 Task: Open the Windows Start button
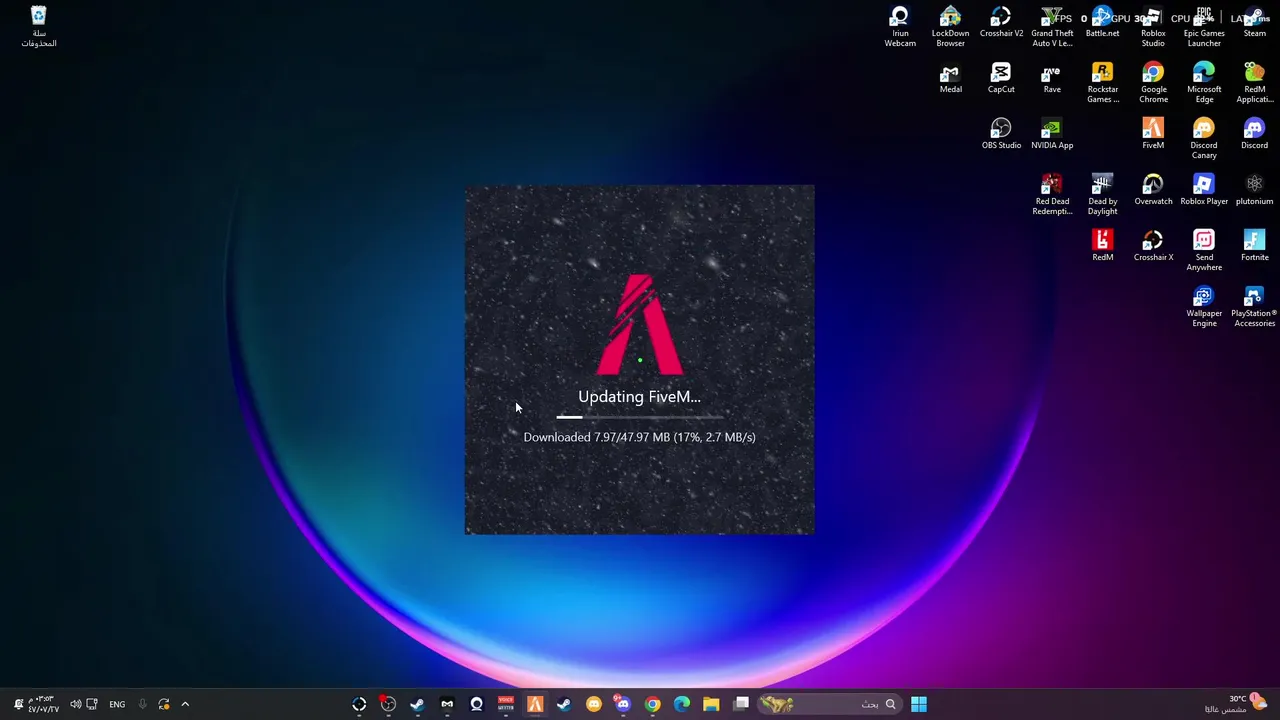(x=919, y=704)
